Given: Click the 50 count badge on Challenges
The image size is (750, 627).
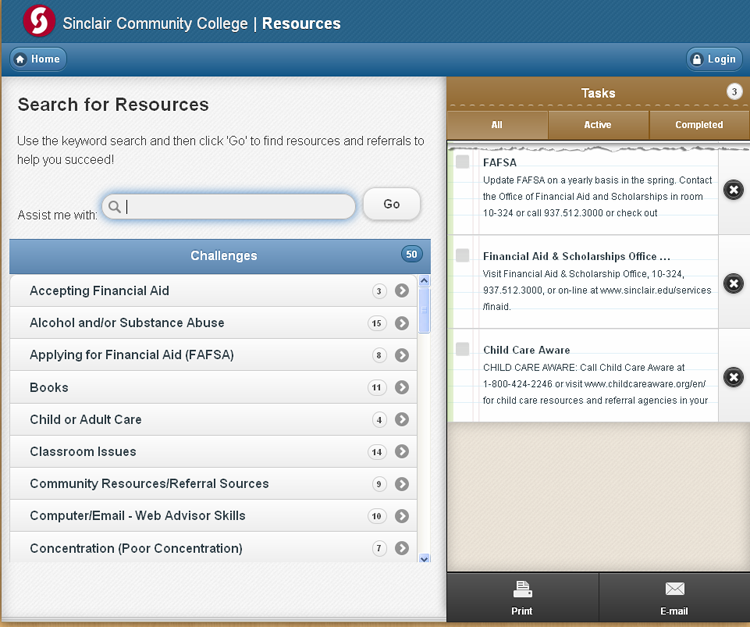Looking at the screenshot, I should (412, 254).
